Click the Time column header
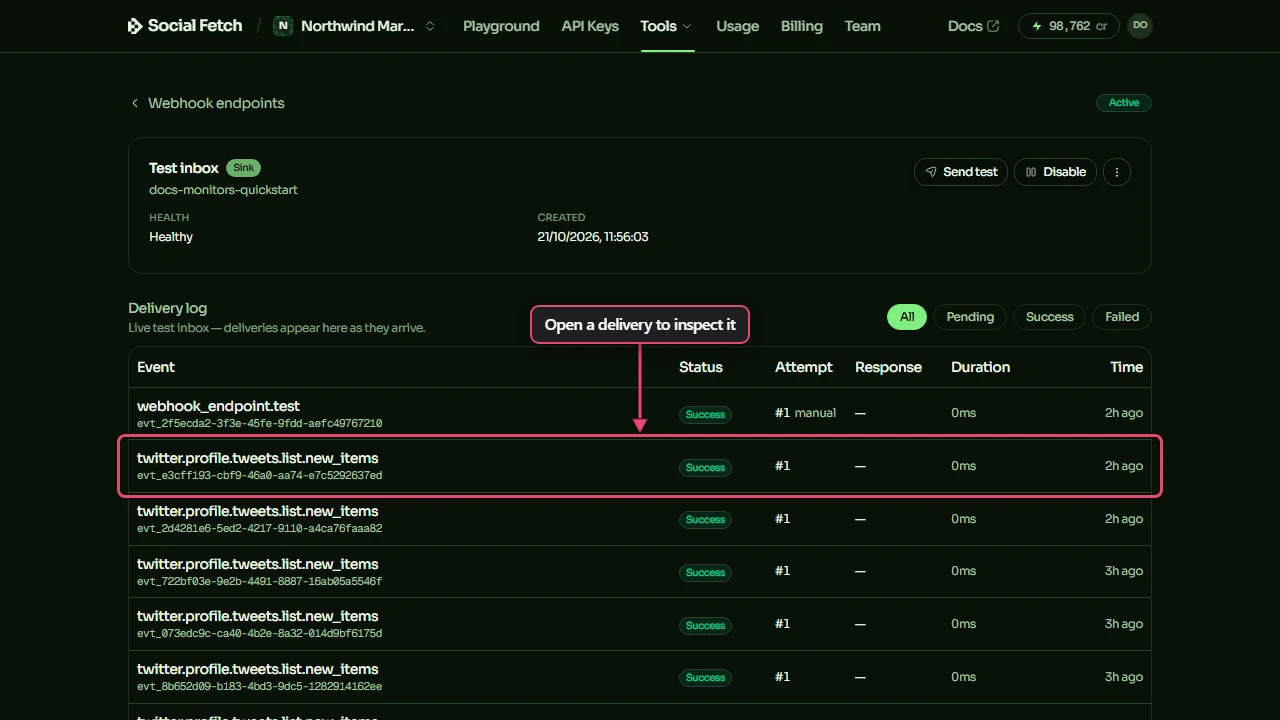The height and width of the screenshot is (720, 1280). pyautogui.click(x=1126, y=367)
